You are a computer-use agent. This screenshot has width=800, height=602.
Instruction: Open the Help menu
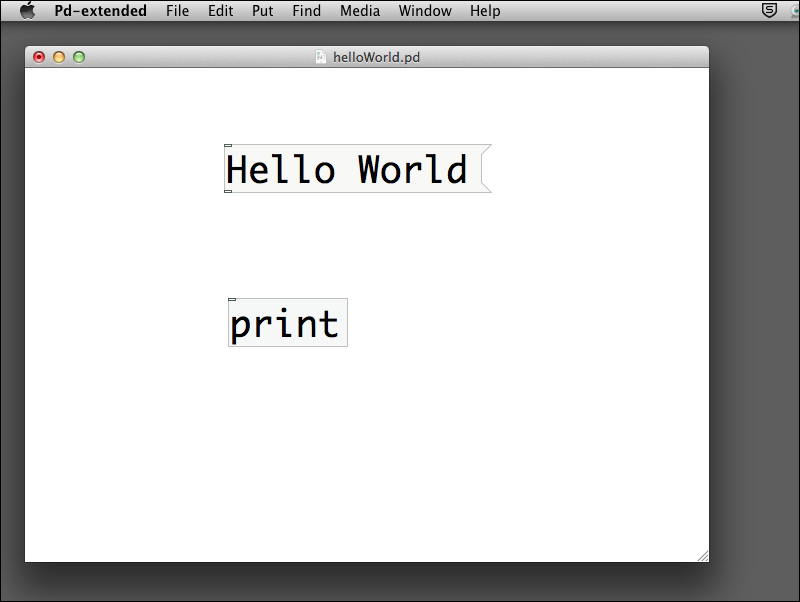coord(485,11)
